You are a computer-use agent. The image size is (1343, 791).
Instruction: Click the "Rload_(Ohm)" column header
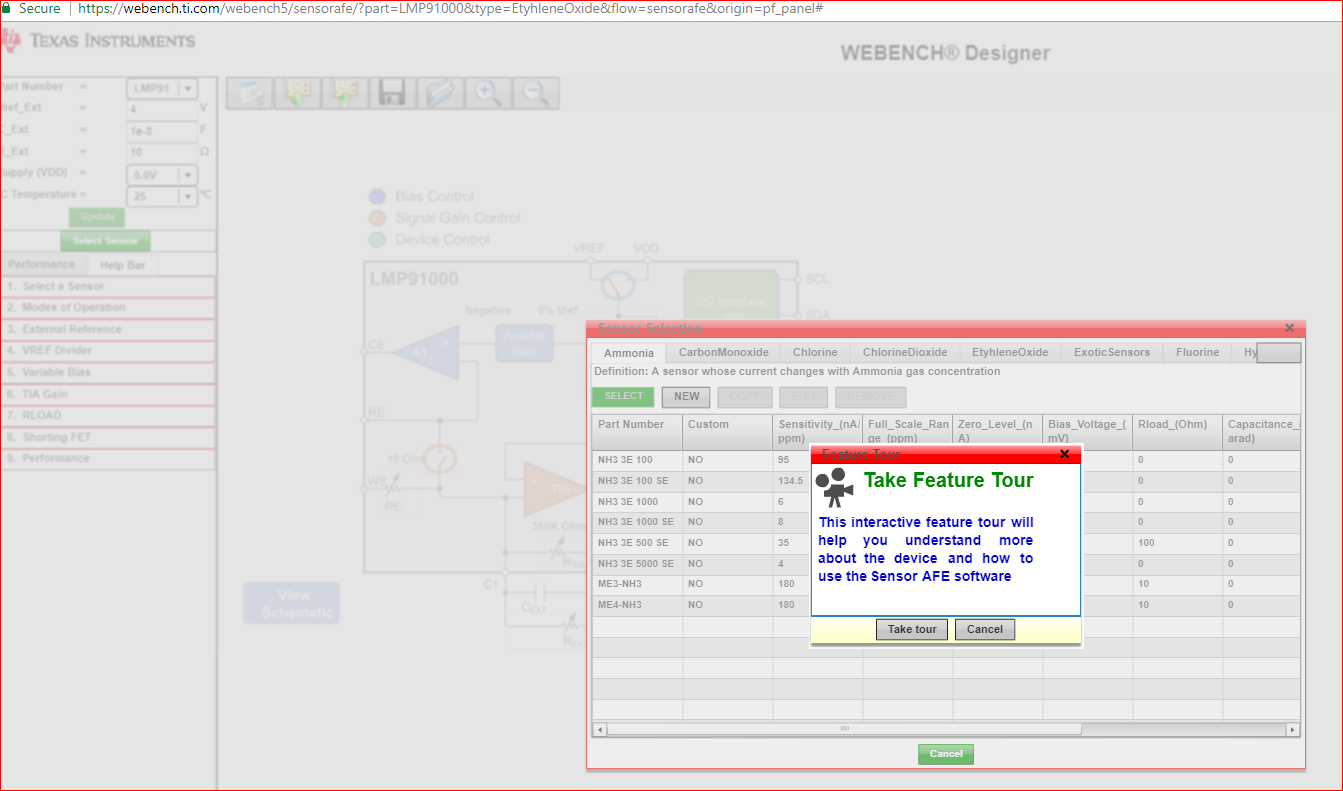click(x=1177, y=432)
